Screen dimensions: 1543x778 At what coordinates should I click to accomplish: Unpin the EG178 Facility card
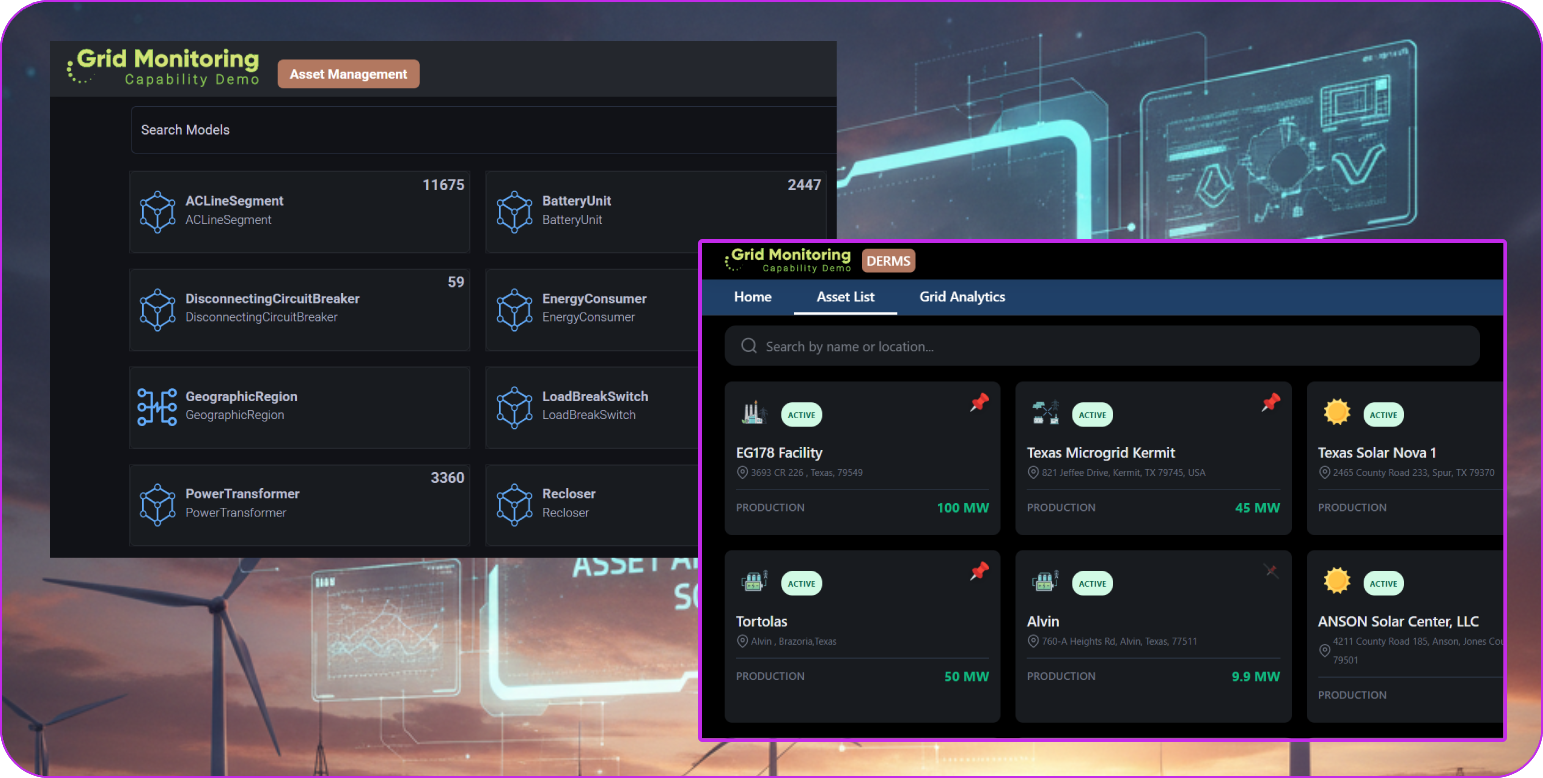pyautogui.click(x=979, y=402)
